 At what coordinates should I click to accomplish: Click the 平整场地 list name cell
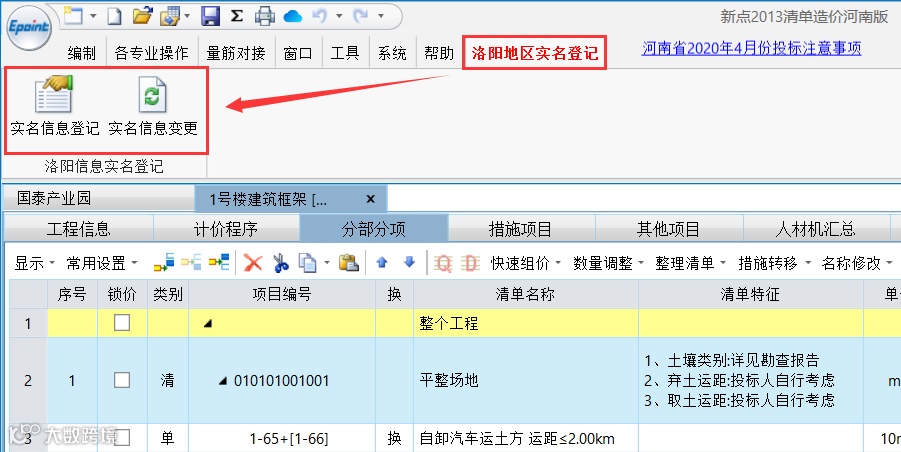[526, 381]
